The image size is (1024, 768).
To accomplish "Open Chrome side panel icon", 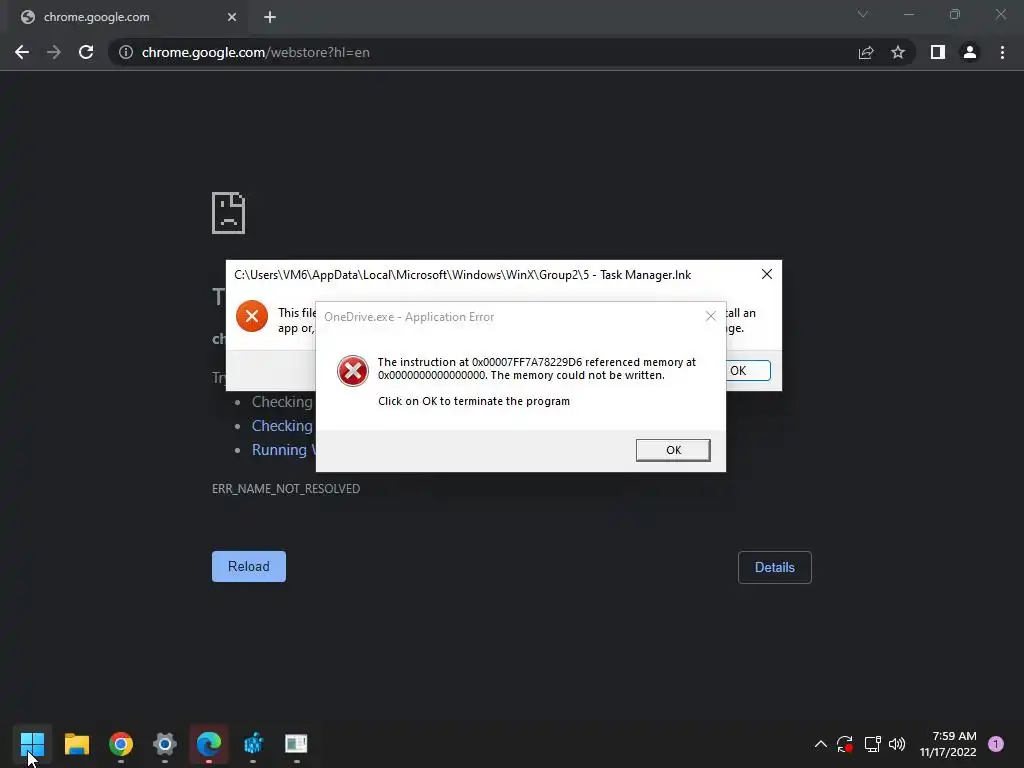I will click(x=938, y=52).
